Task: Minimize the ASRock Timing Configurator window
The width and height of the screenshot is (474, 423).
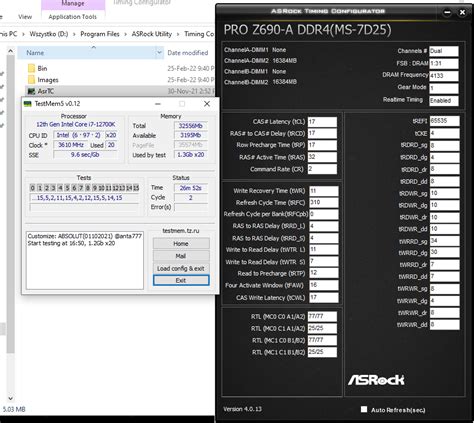Action: (447, 12)
